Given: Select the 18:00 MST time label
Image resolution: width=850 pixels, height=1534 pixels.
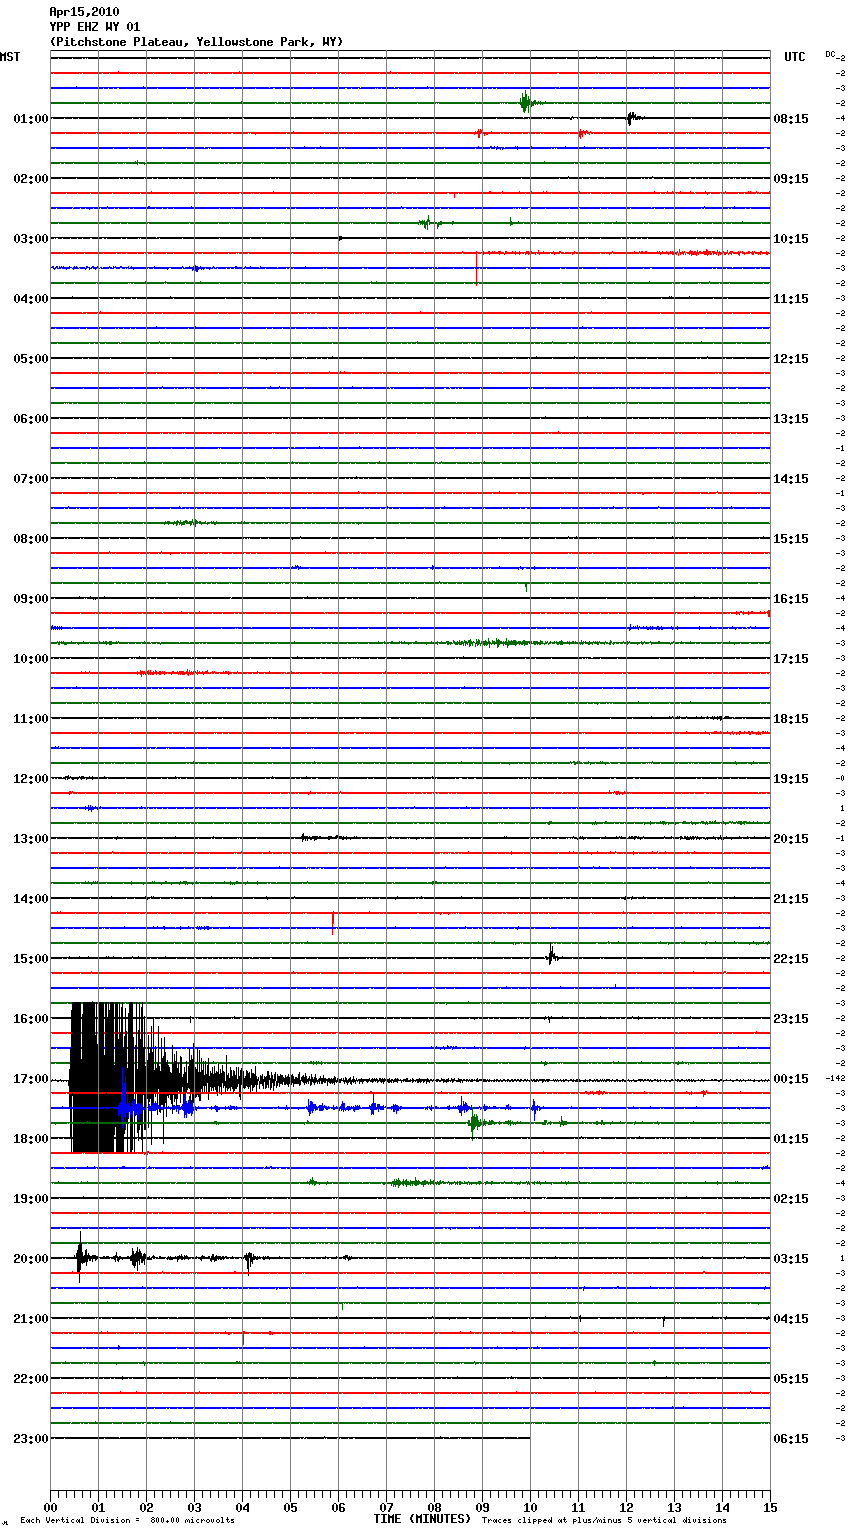Looking at the screenshot, I should (30, 1139).
